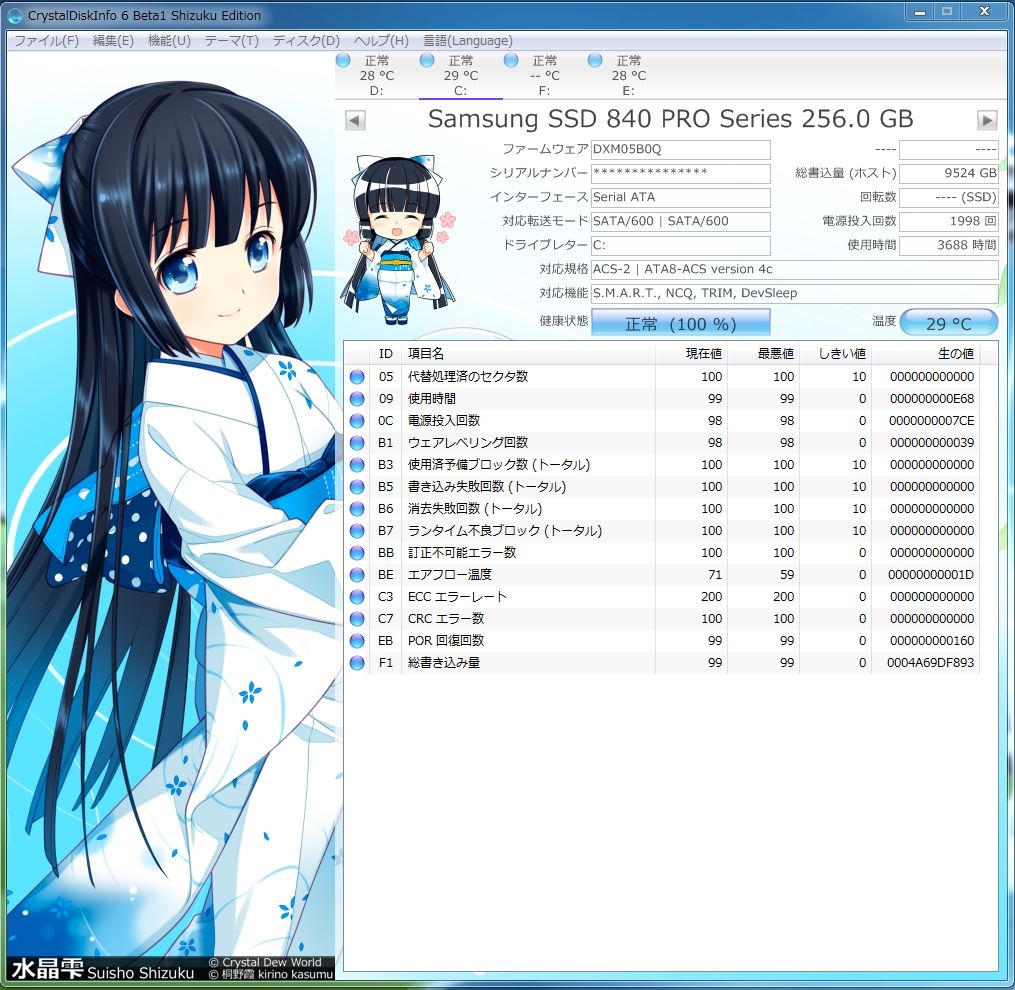This screenshot has width=1015, height=990.
Task: Click status icon of row C3 ECC
Action: (x=357, y=597)
